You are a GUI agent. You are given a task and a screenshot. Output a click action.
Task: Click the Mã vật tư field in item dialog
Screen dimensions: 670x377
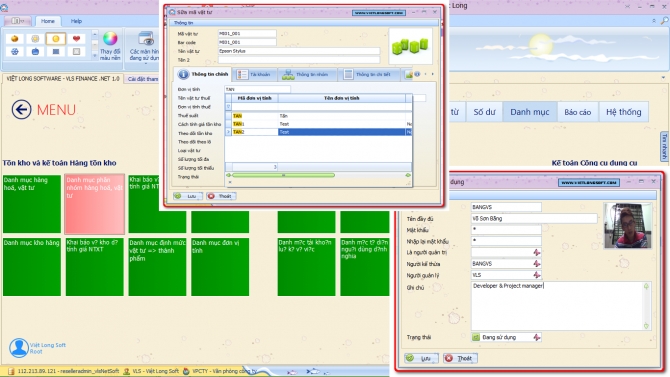tap(247, 33)
